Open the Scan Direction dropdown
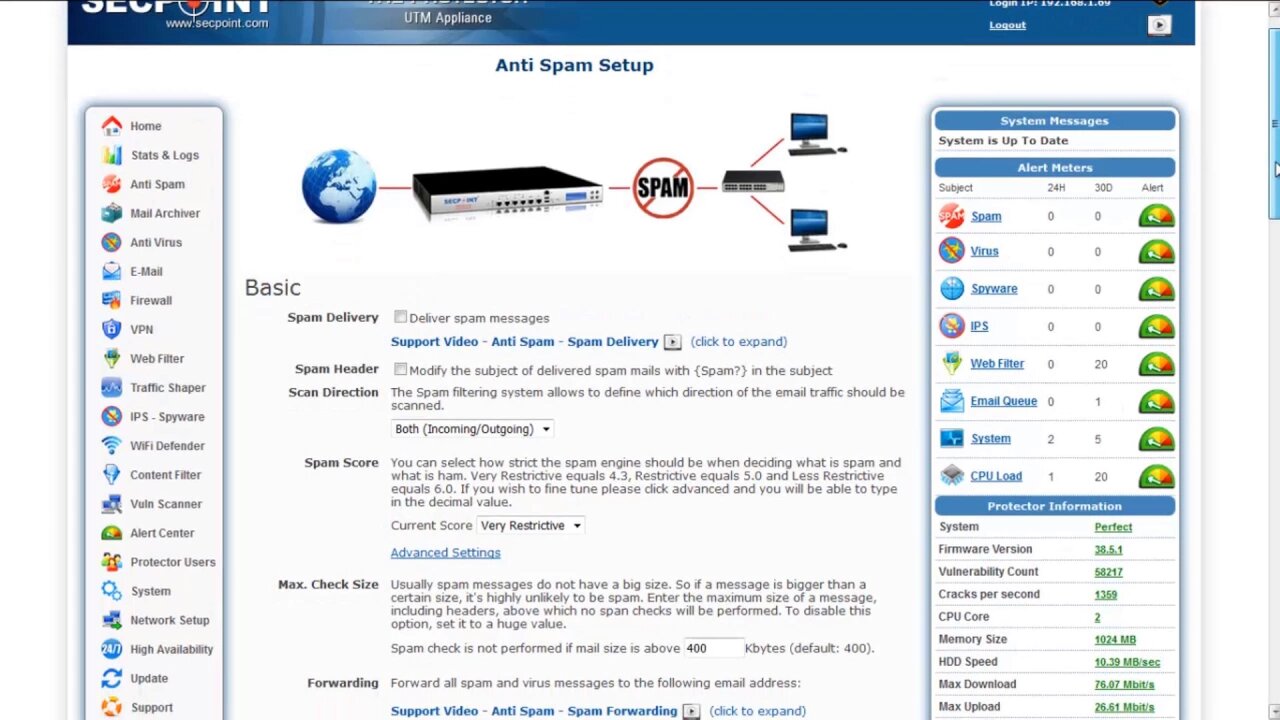The image size is (1280, 720). [472, 429]
